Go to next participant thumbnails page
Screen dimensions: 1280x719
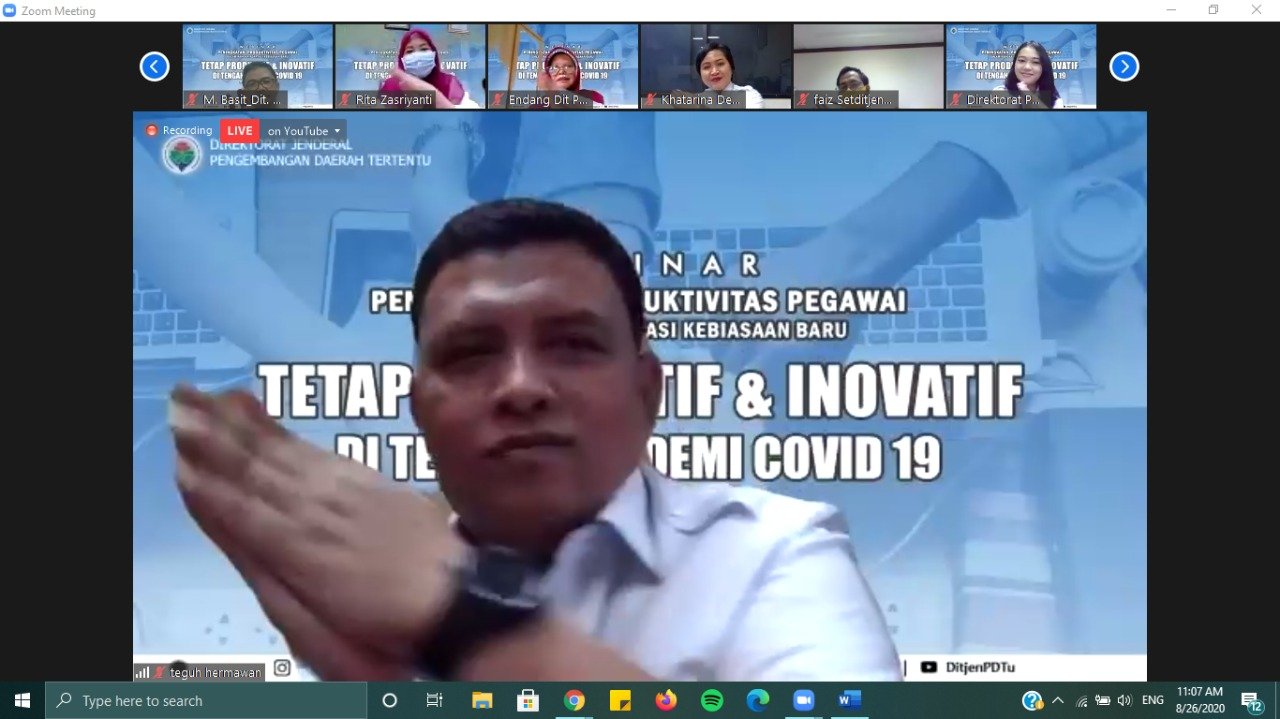coord(1124,67)
